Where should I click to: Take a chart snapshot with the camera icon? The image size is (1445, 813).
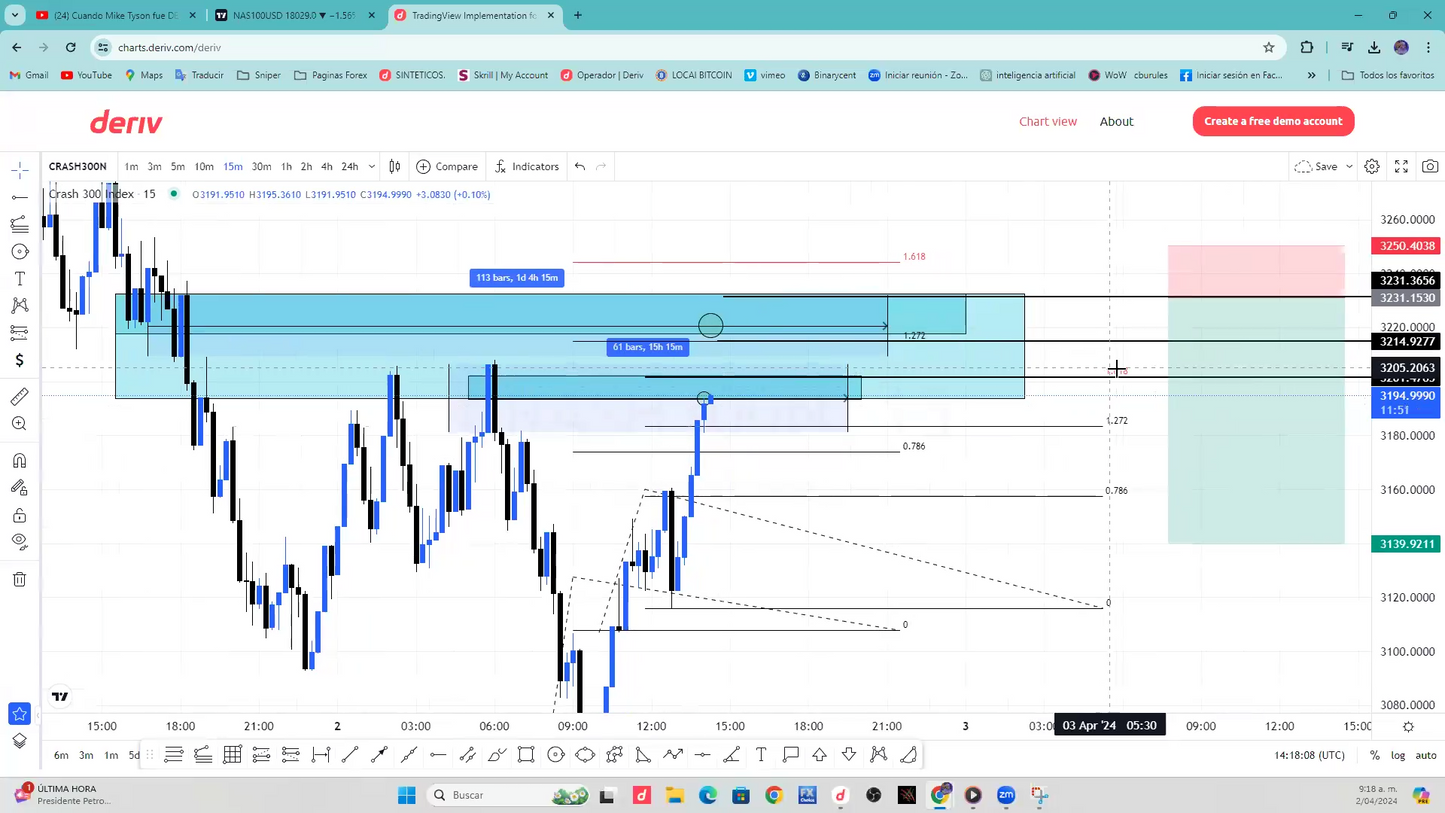point(1430,166)
